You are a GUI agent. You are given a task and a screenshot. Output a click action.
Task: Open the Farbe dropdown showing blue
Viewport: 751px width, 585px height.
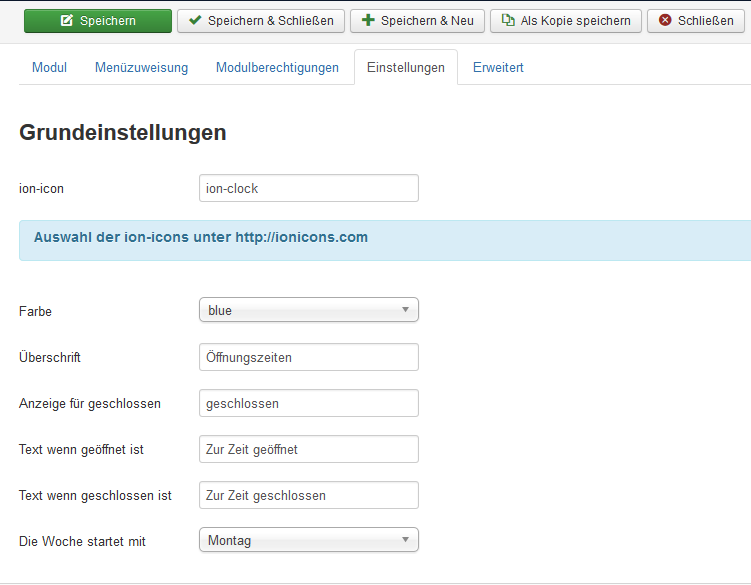tap(309, 310)
